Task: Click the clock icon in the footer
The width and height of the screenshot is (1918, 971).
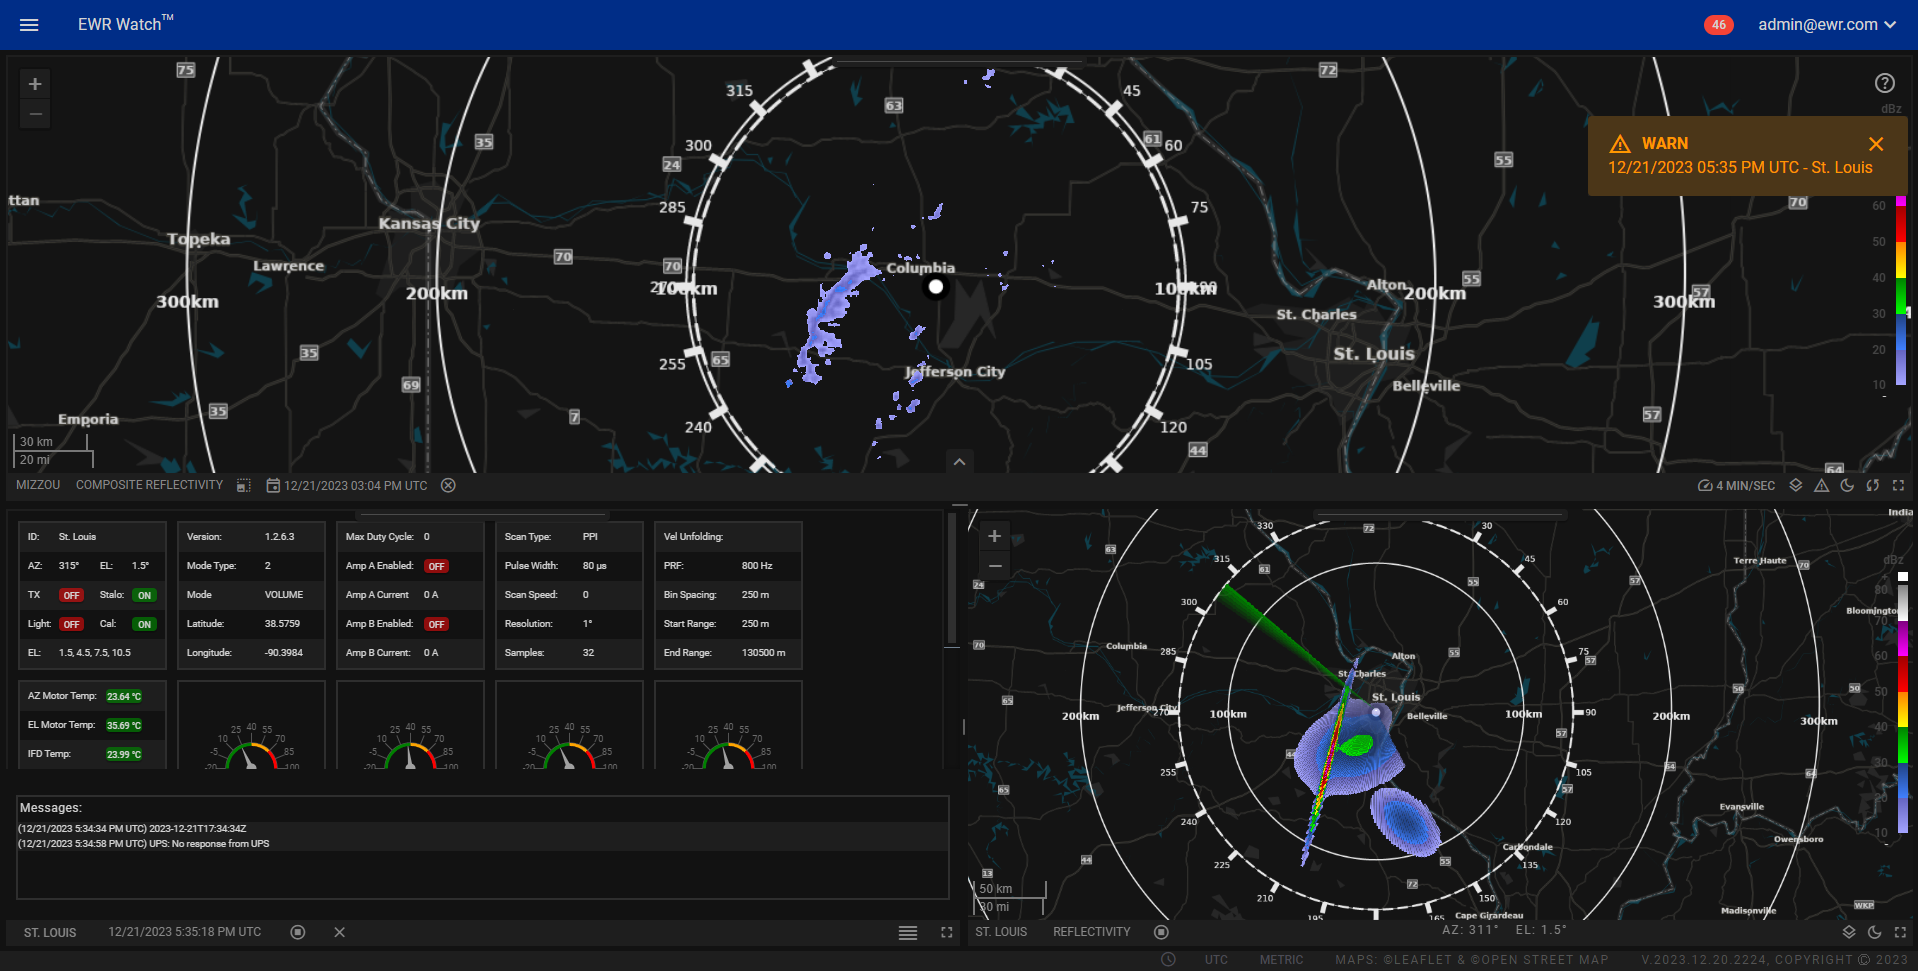Action: pos(1168,959)
